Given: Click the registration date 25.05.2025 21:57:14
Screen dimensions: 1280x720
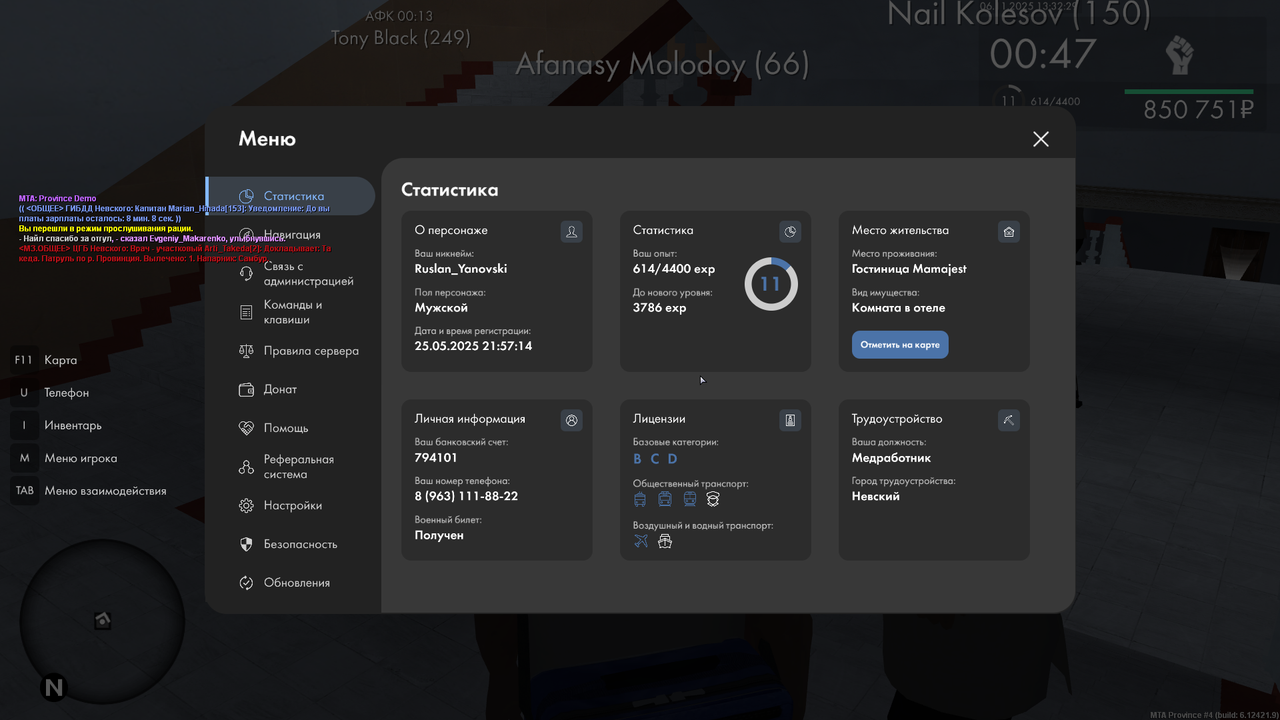Looking at the screenshot, I should [x=473, y=346].
